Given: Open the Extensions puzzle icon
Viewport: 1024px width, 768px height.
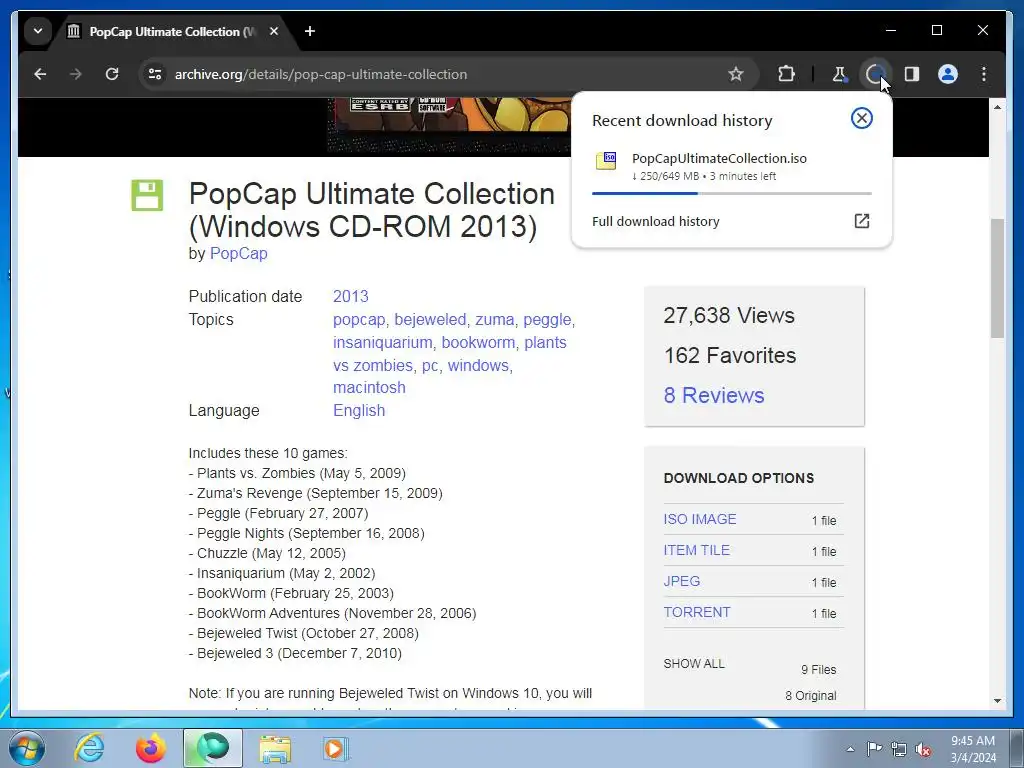Looking at the screenshot, I should point(786,74).
